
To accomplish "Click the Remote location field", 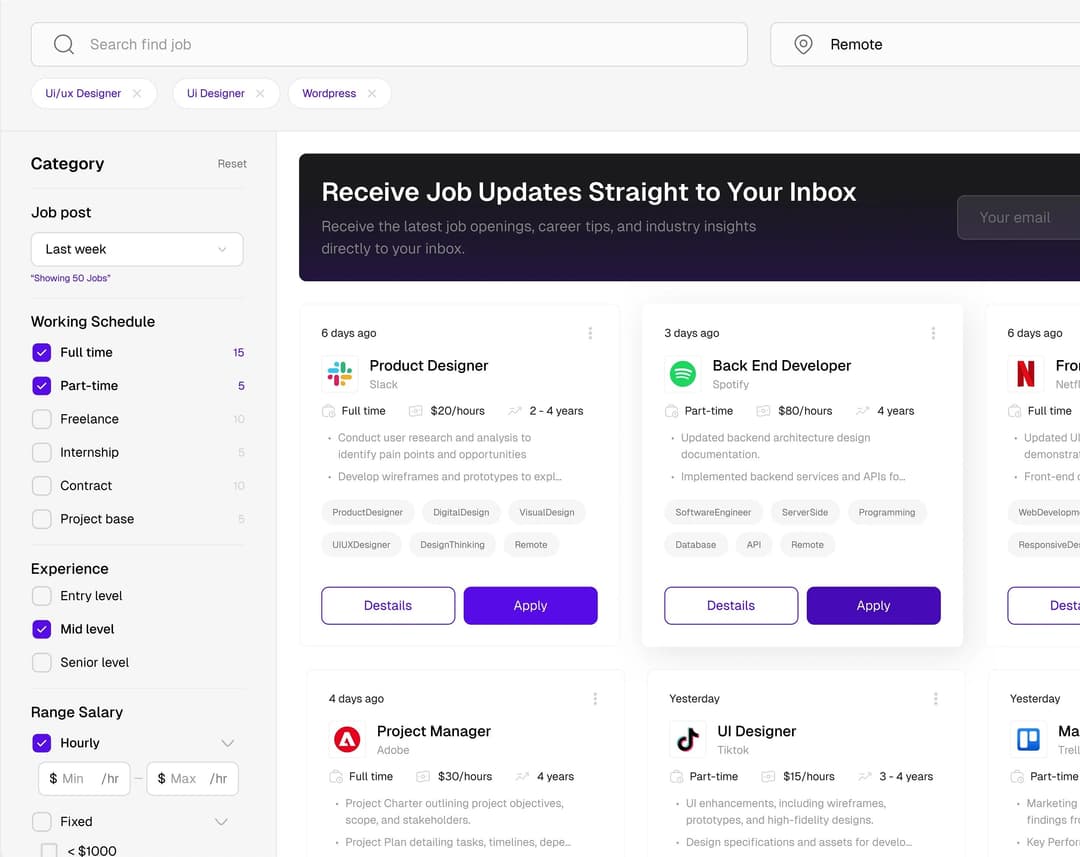I will tap(925, 44).
